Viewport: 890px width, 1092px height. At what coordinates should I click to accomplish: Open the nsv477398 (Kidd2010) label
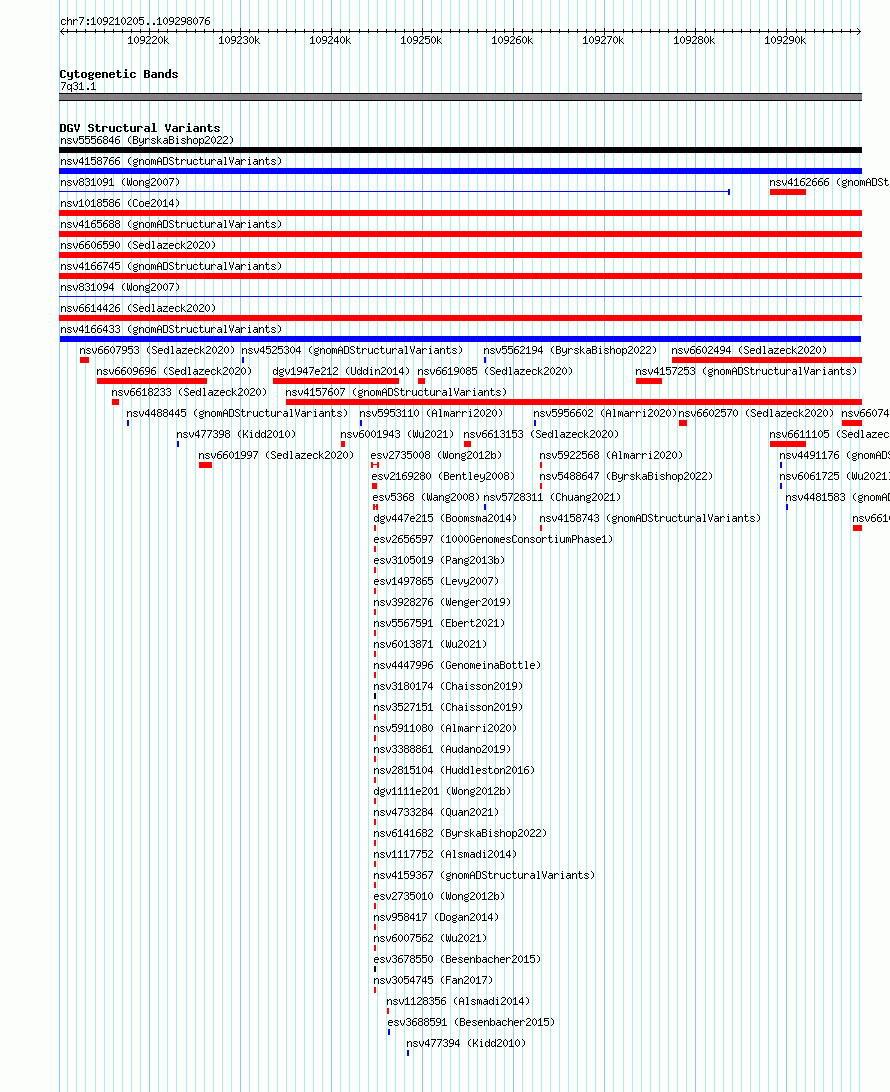pyautogui.click(x=236, y=434)
